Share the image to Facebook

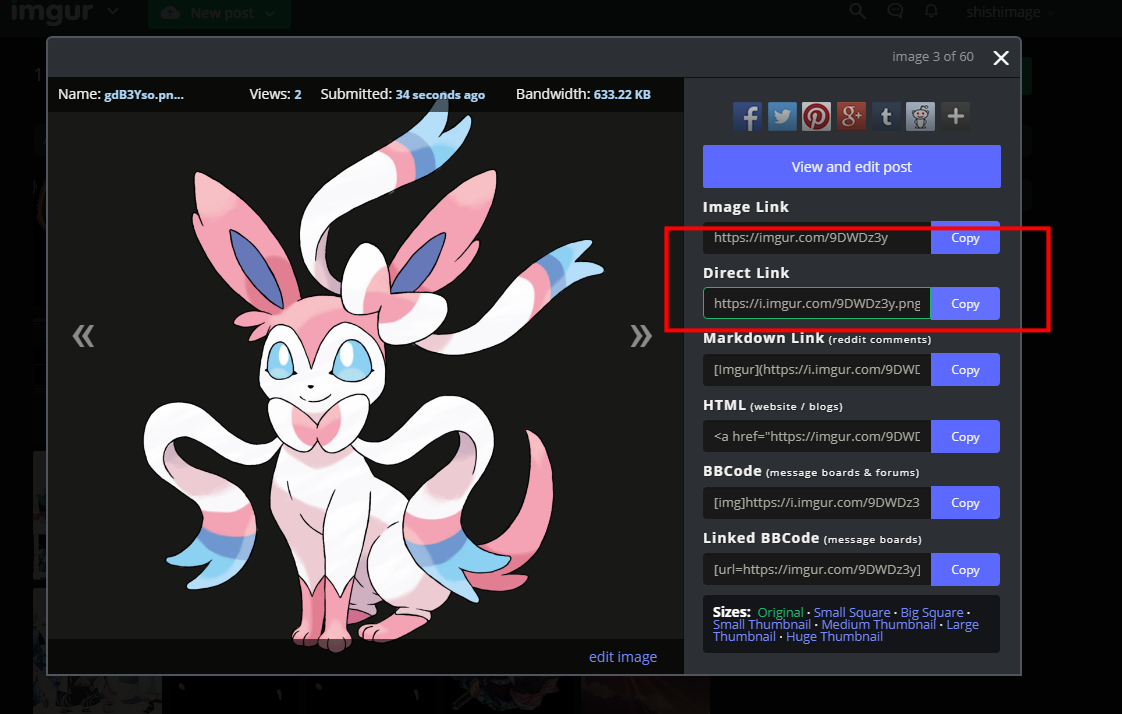pos(747,116)
